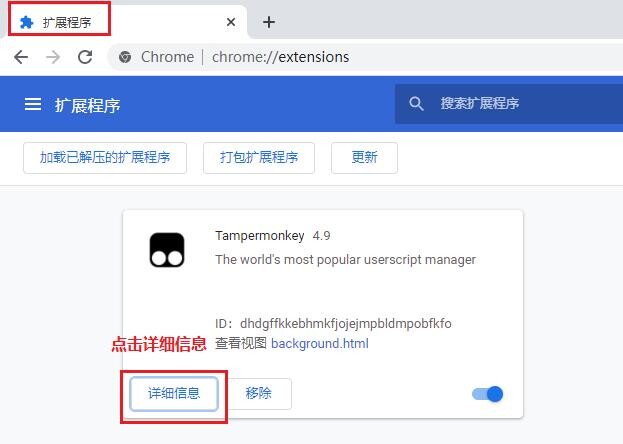The image size is (623, 444).
Task: Reload the extensions page
Action: (85, 57)
